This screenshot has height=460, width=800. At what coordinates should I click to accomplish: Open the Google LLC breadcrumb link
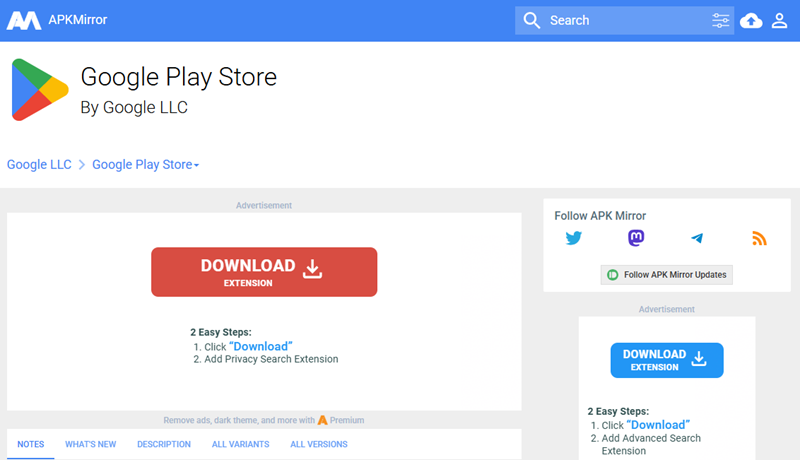click(x=39, y=165)
